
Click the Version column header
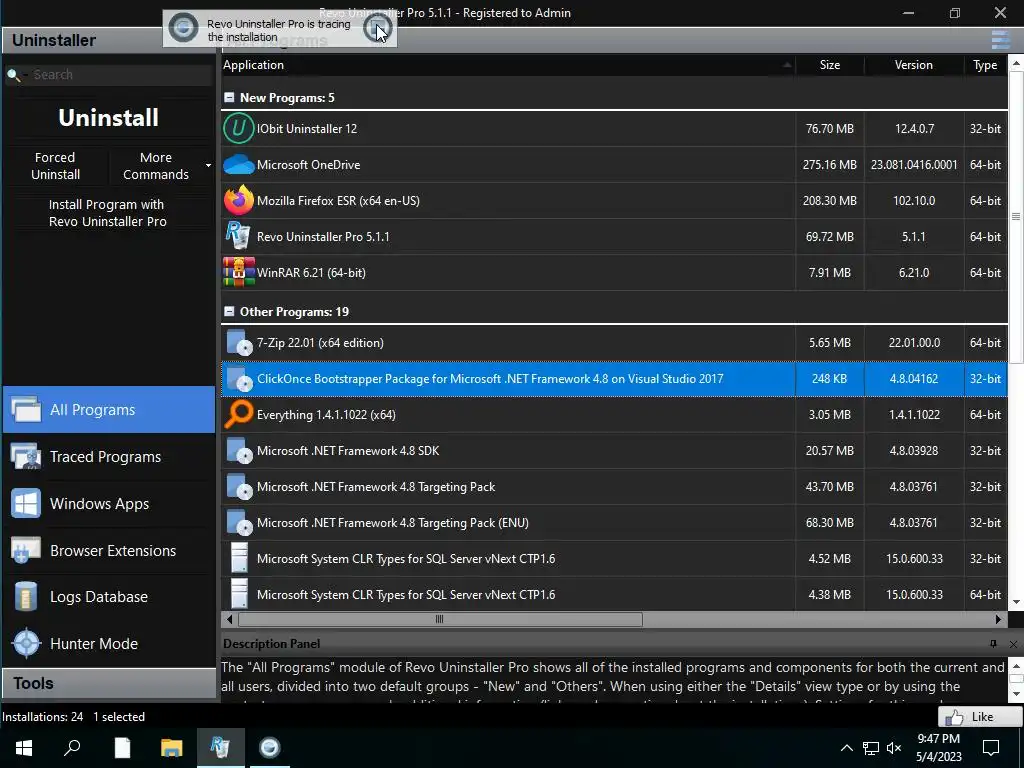pyautogui.click(x=914, y=65)
